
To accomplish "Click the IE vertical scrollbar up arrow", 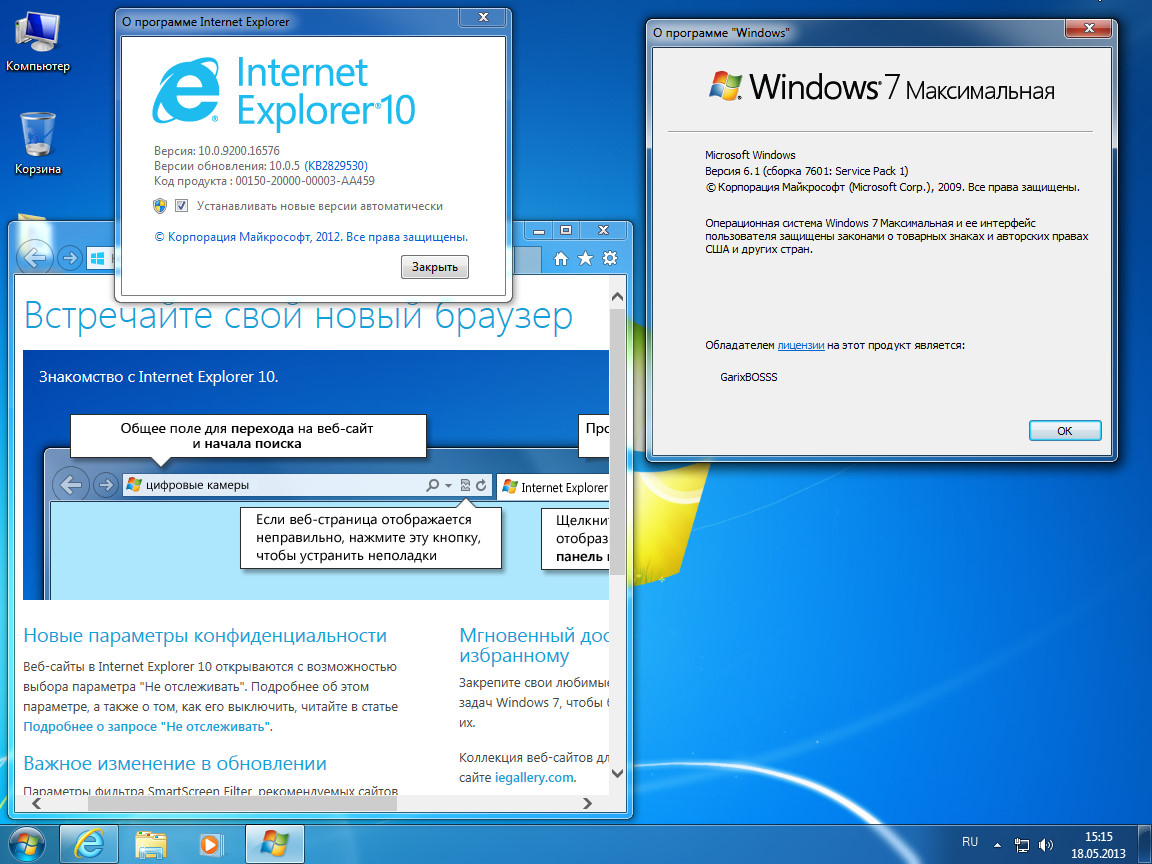I will click(617, 297).
